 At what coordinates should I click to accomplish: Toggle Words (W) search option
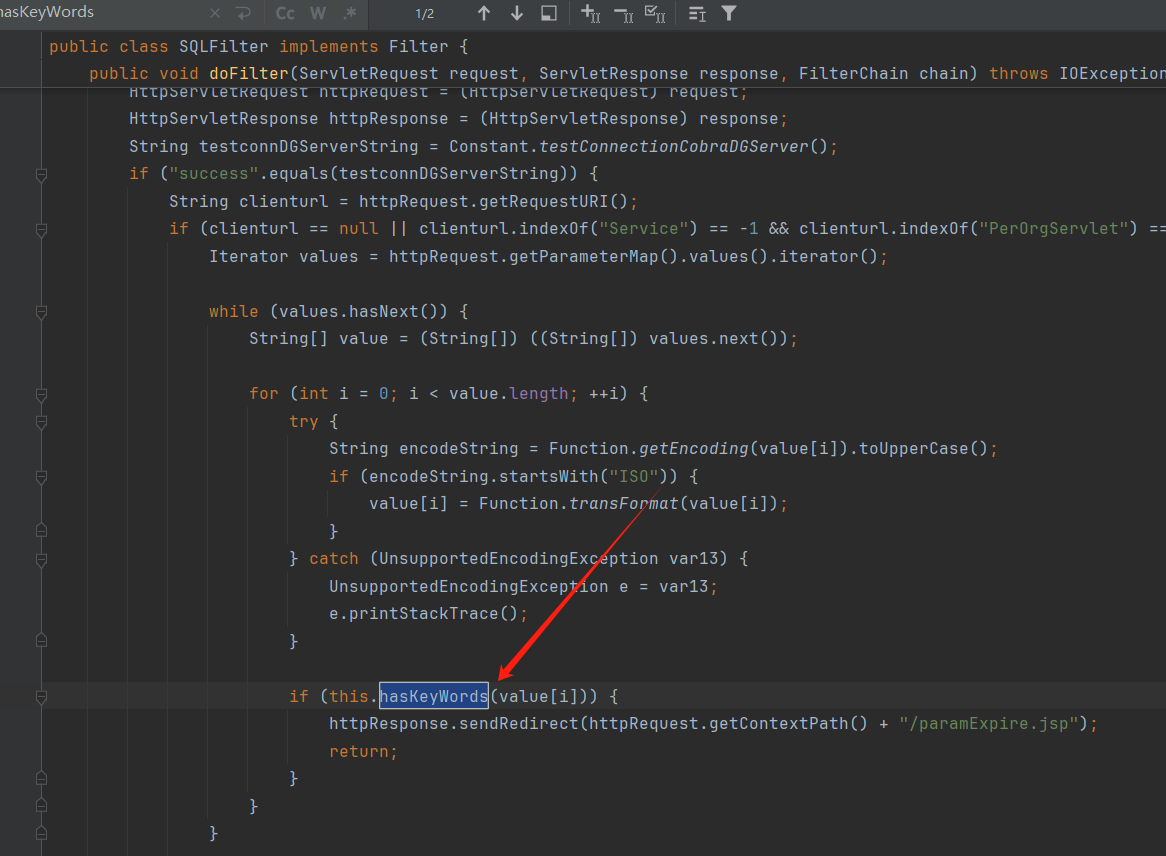(318, 13)
